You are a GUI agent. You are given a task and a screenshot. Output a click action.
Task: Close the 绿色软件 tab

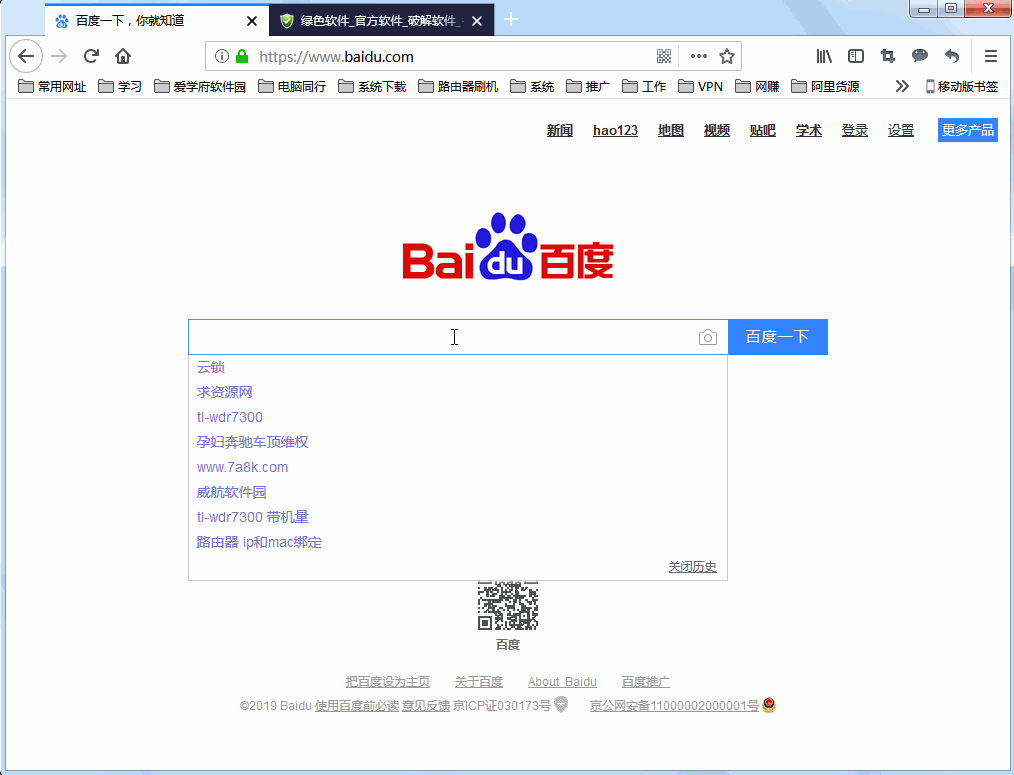(477, 21)
